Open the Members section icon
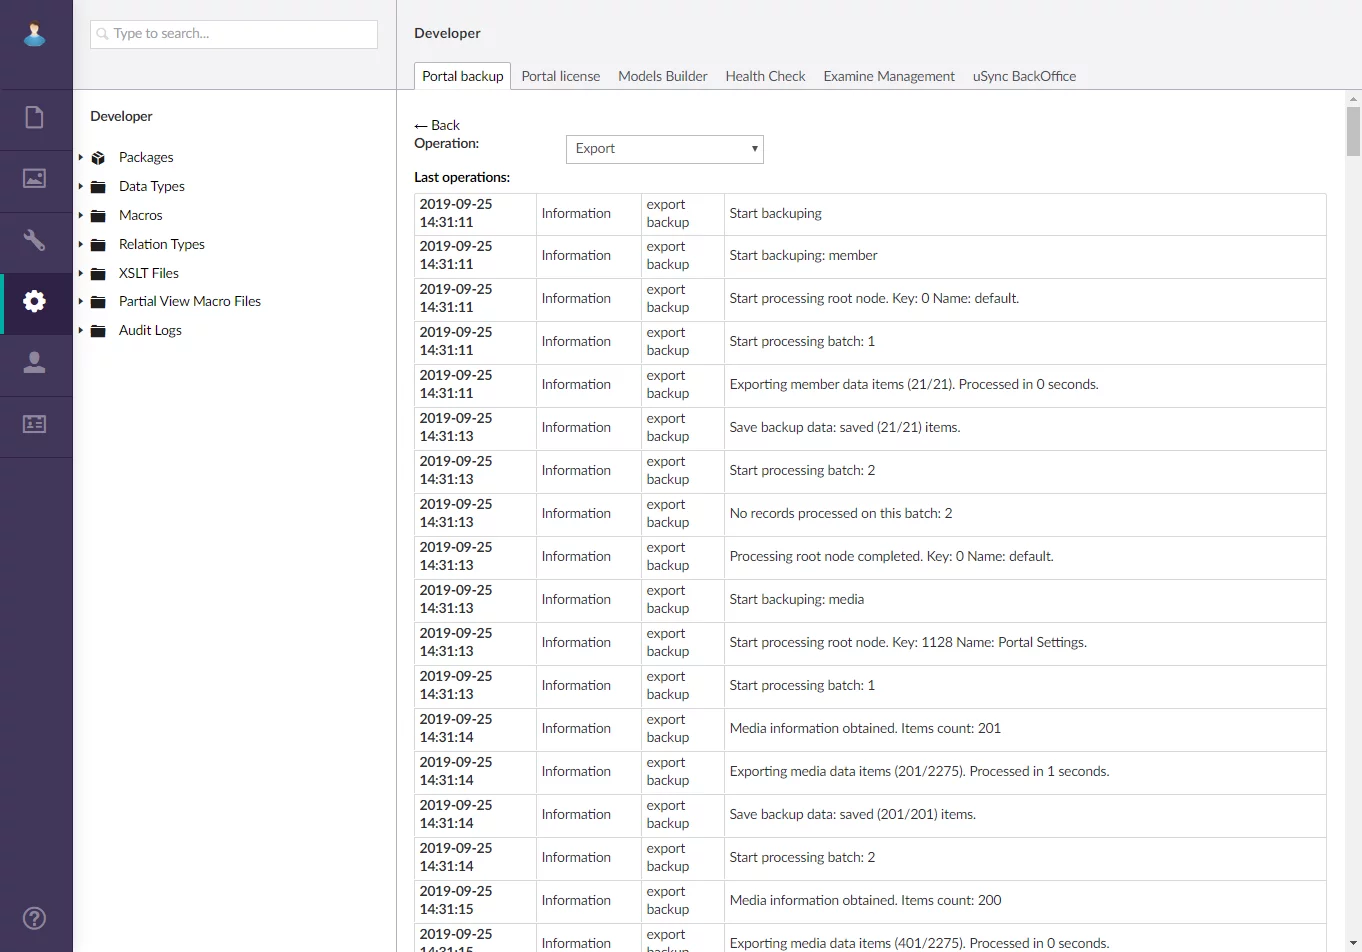This screenshot has height=952, width=1362. [x=35, y=424]
